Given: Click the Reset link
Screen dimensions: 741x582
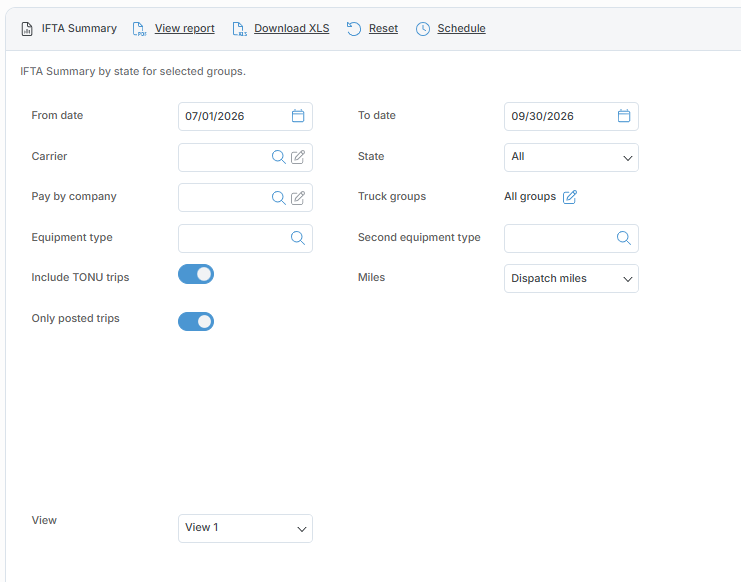Looking at the screenshot, I should 383,28.
